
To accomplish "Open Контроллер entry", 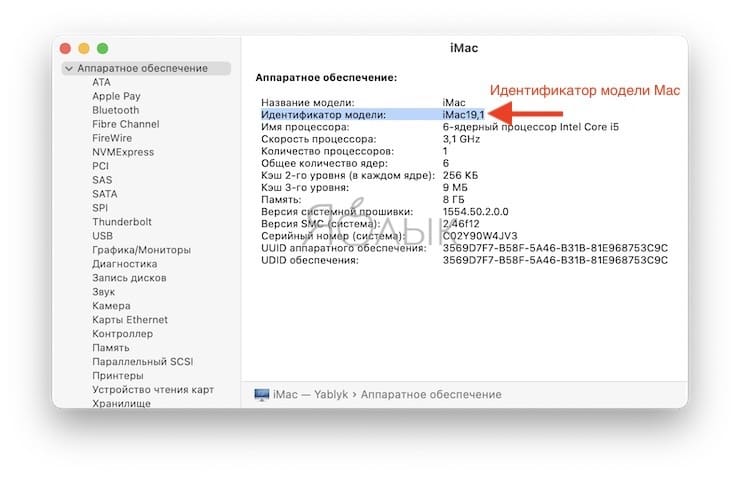I will (x=123, y=334).
